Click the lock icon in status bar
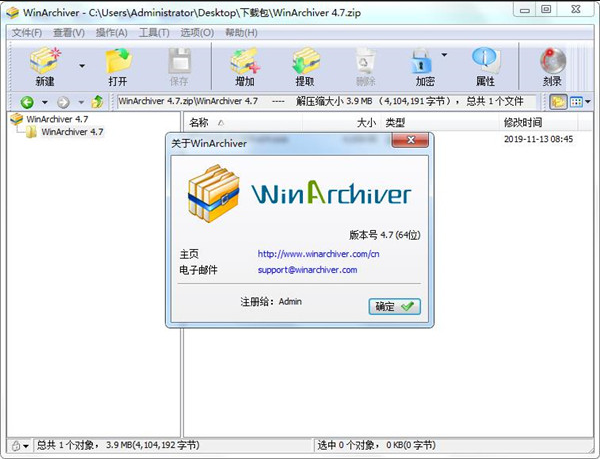600x459 pixels. pos(16,446)
